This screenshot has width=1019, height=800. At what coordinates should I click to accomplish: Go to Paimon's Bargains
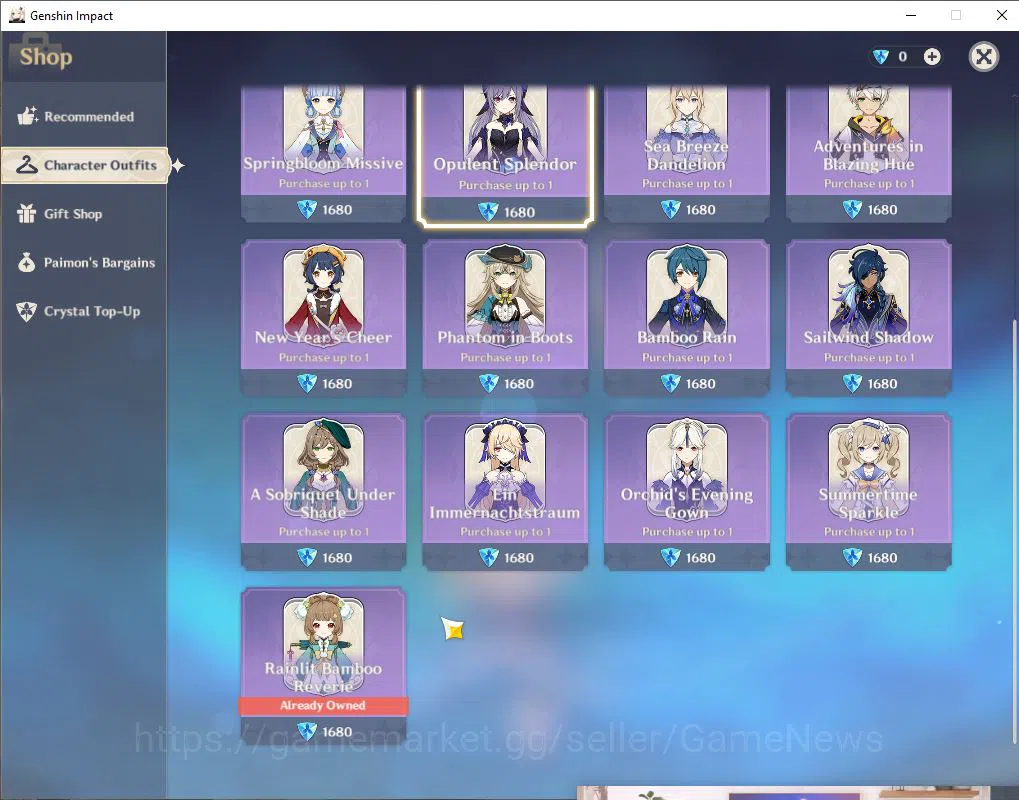point(83,263)
